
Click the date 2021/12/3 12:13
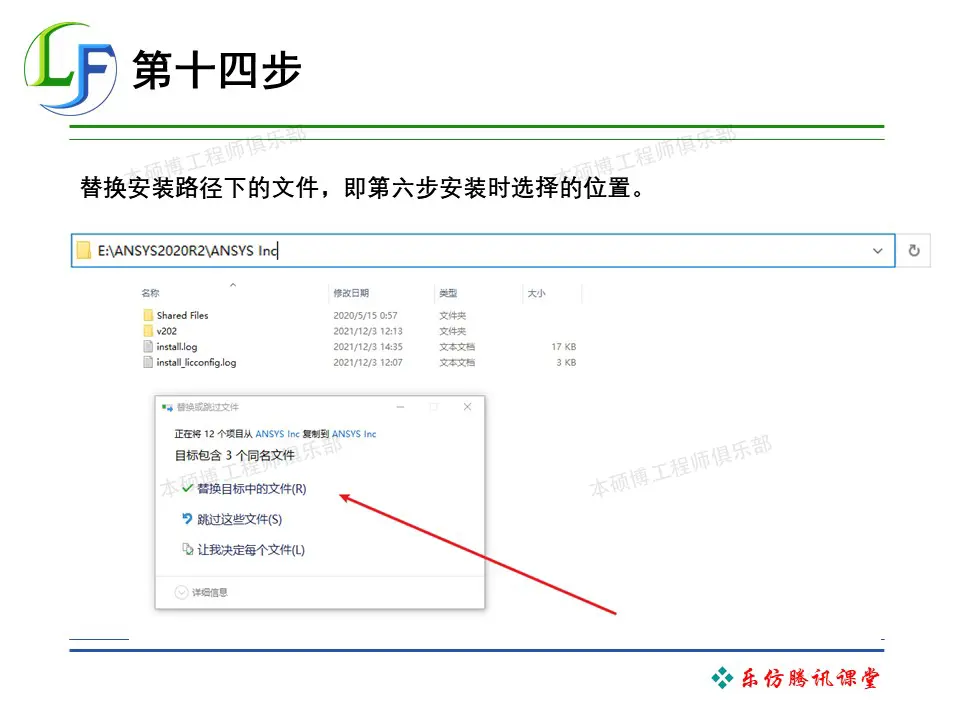click(x=368, y=331)
